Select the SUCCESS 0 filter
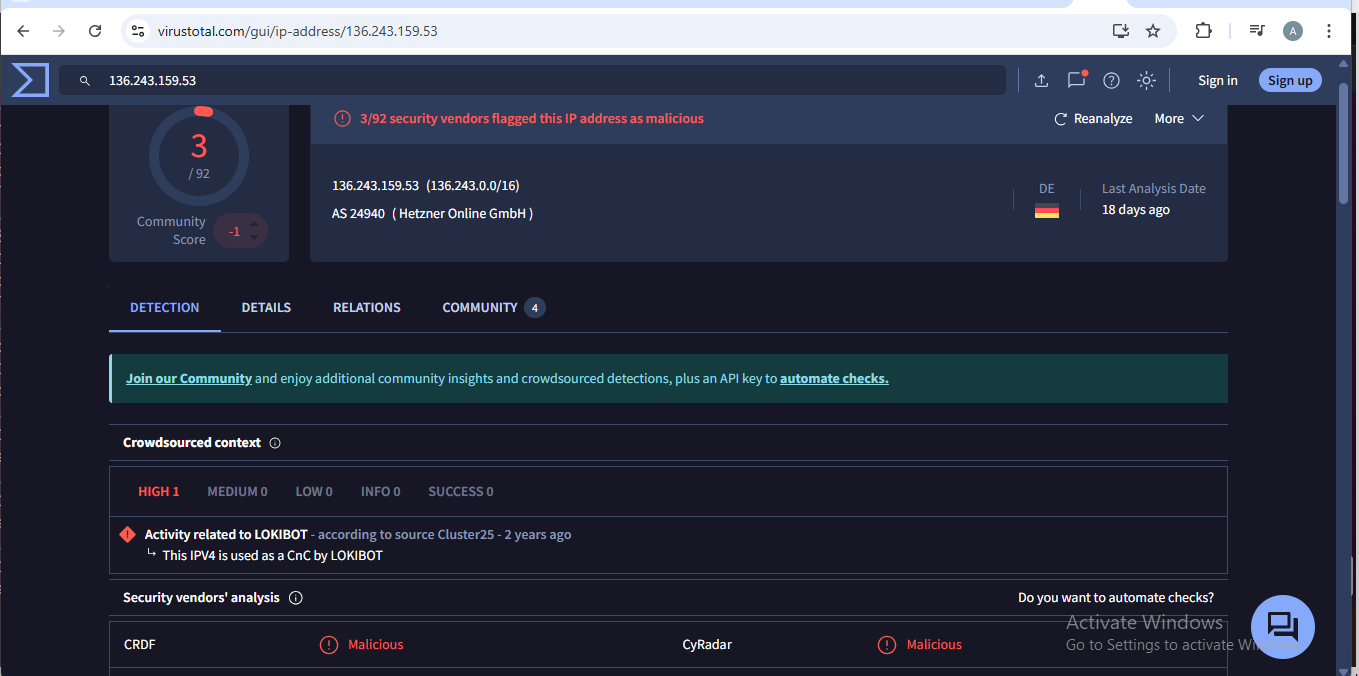Screen dimensions: 1359x676 pos(461,492)
